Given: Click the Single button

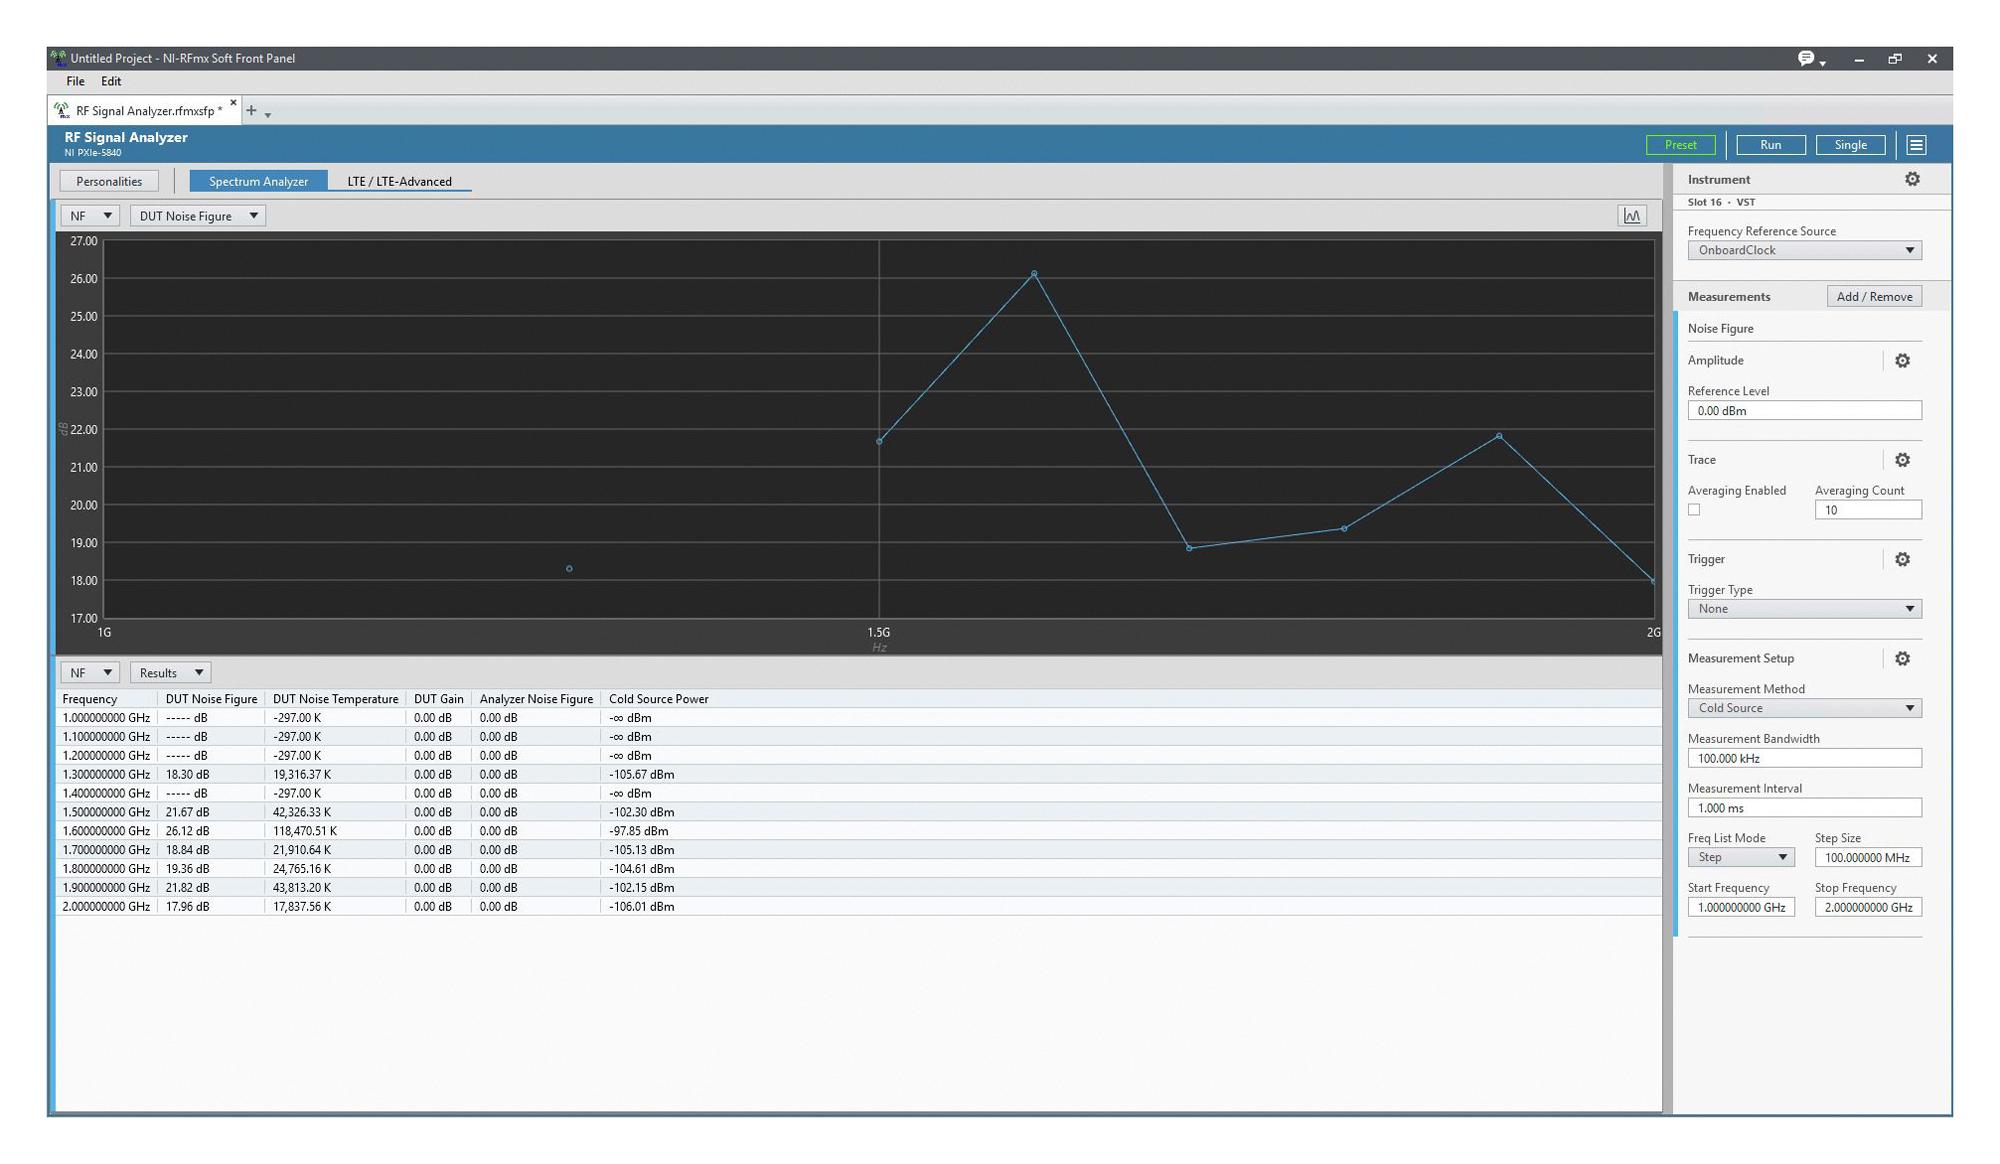Looking at the screenshot, I should coord(1850,144).
